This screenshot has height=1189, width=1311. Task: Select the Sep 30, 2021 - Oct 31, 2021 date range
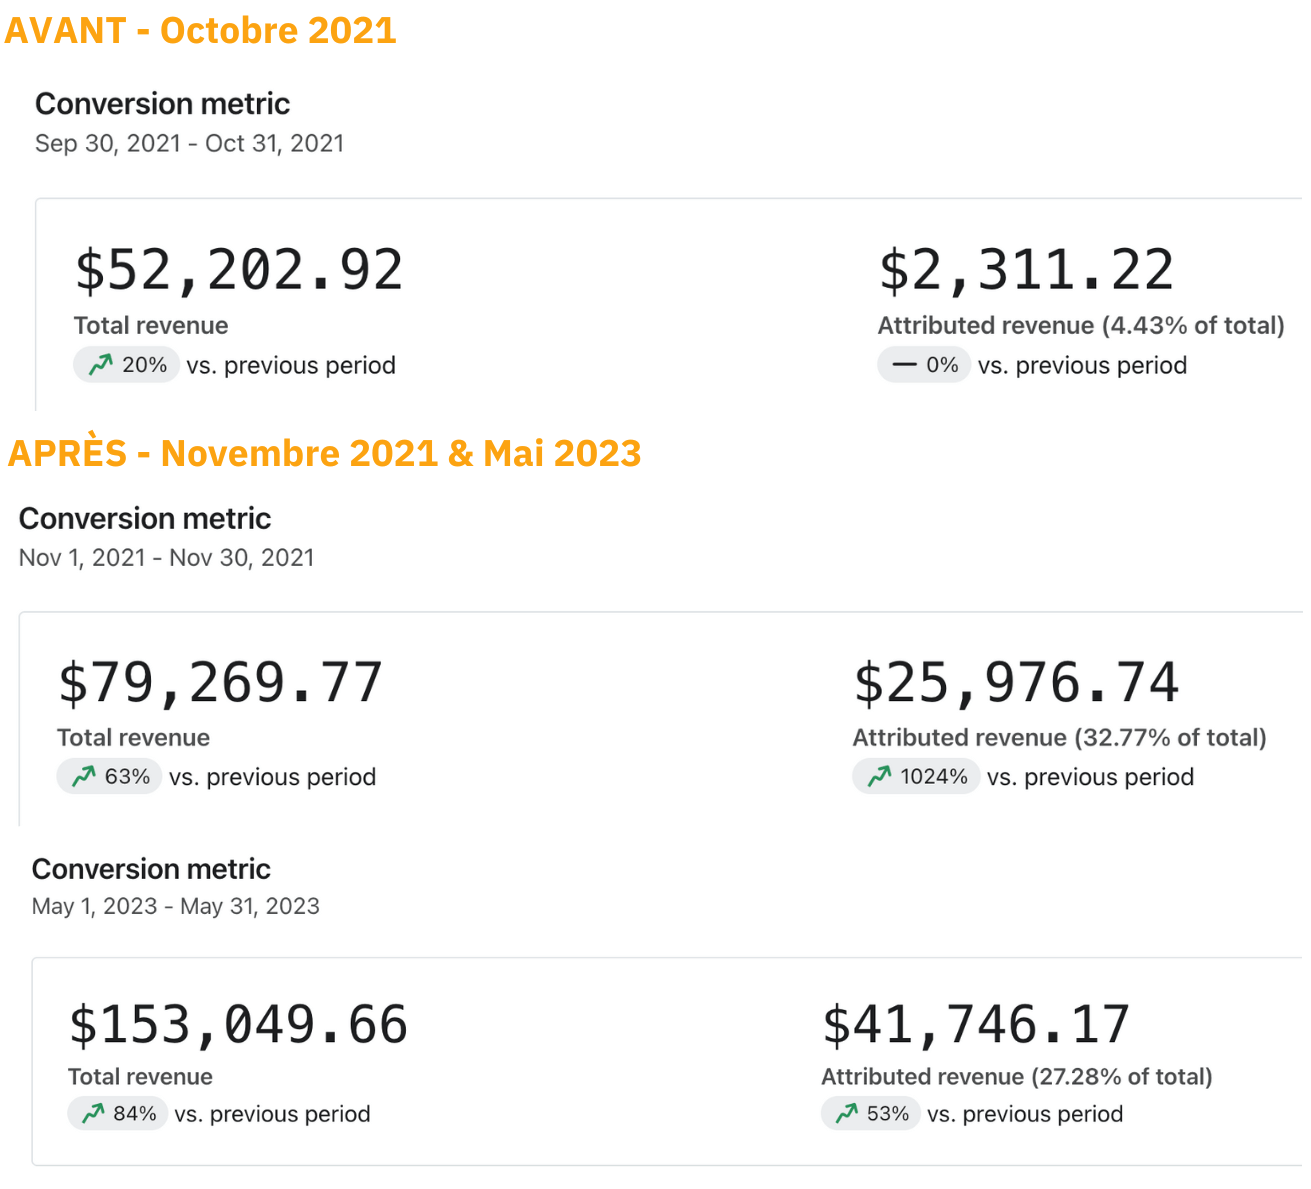tap(189, 143)
